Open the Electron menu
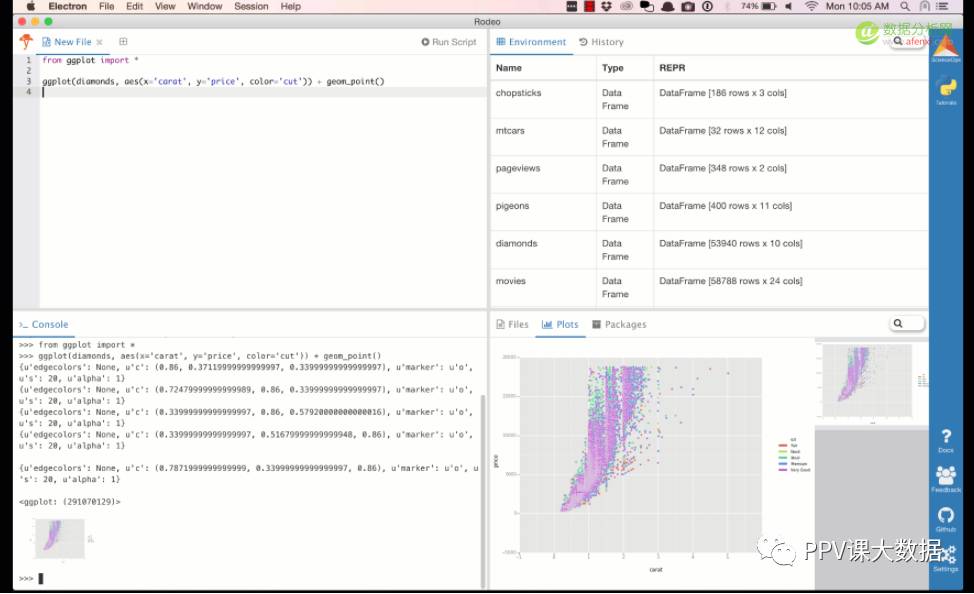The image size is (974, 594). (68, 6)
